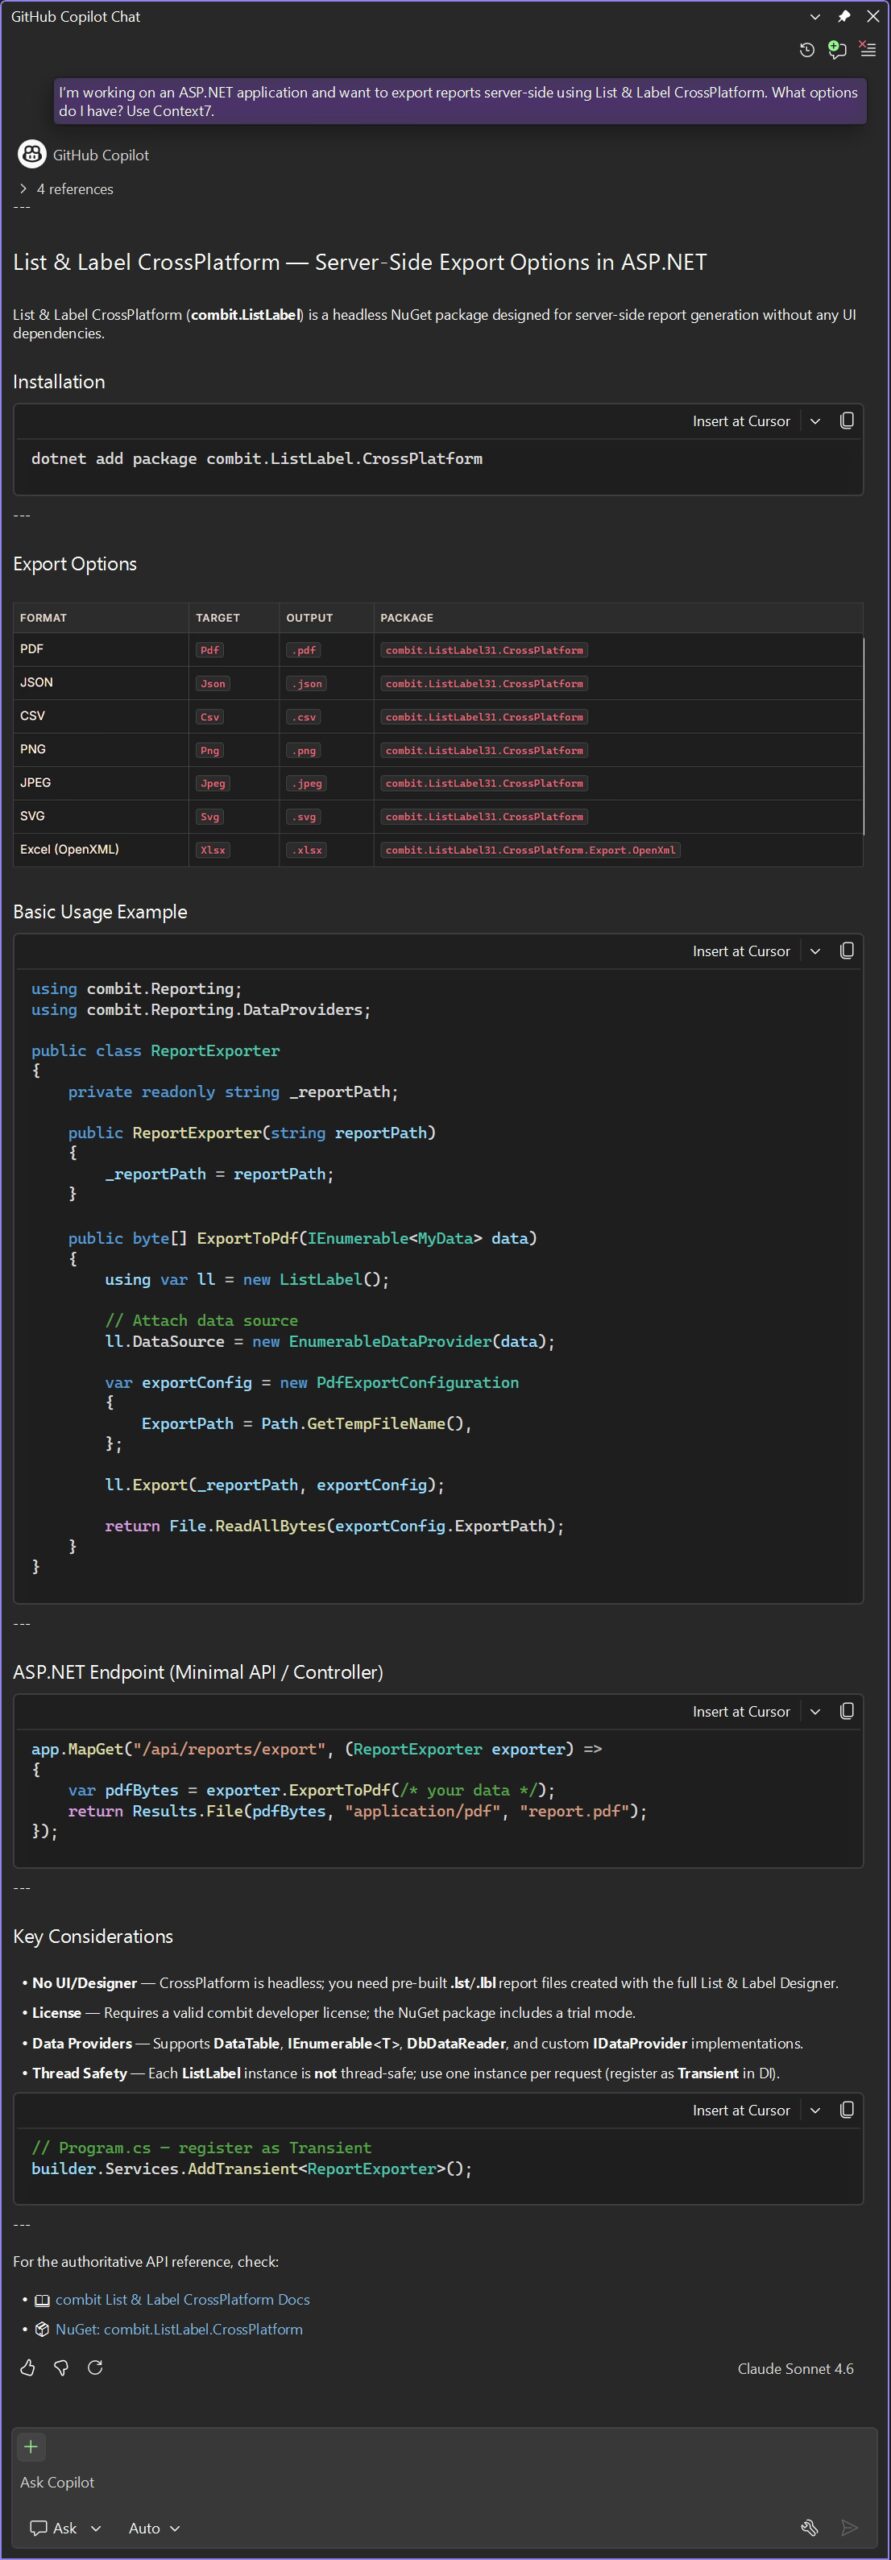Click the 'Installation' heading
The image size is (891, 2560).
tap(59, 382)
